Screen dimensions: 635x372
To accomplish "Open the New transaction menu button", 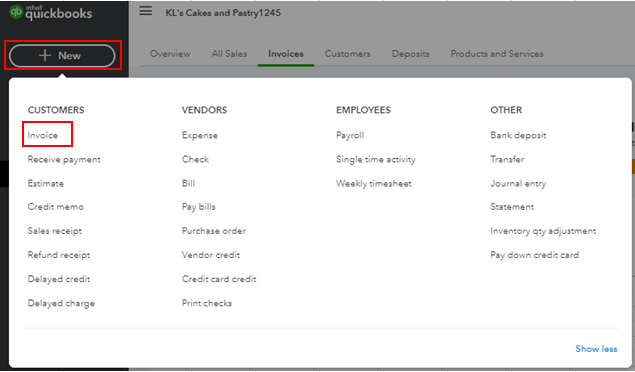I will click(x=62, y=55).
